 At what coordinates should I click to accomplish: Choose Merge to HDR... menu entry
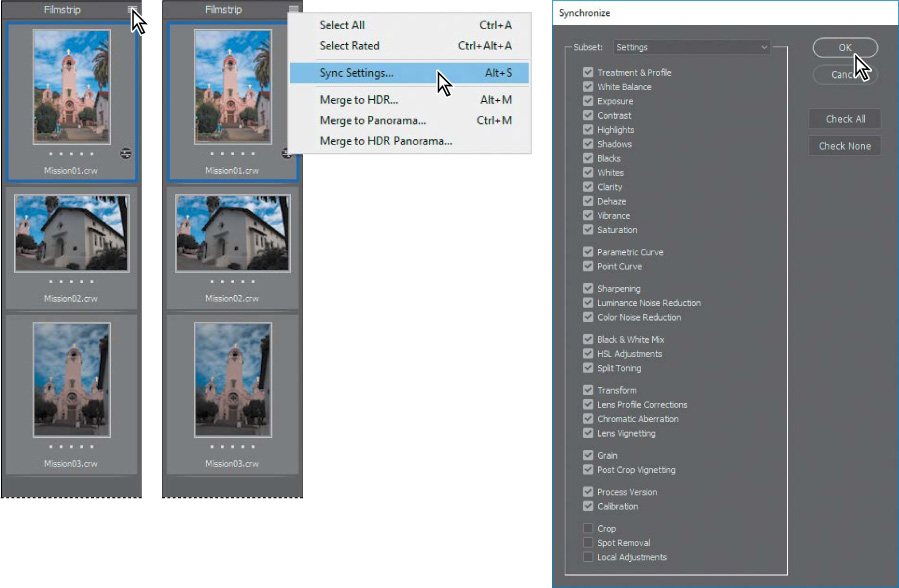409,100
